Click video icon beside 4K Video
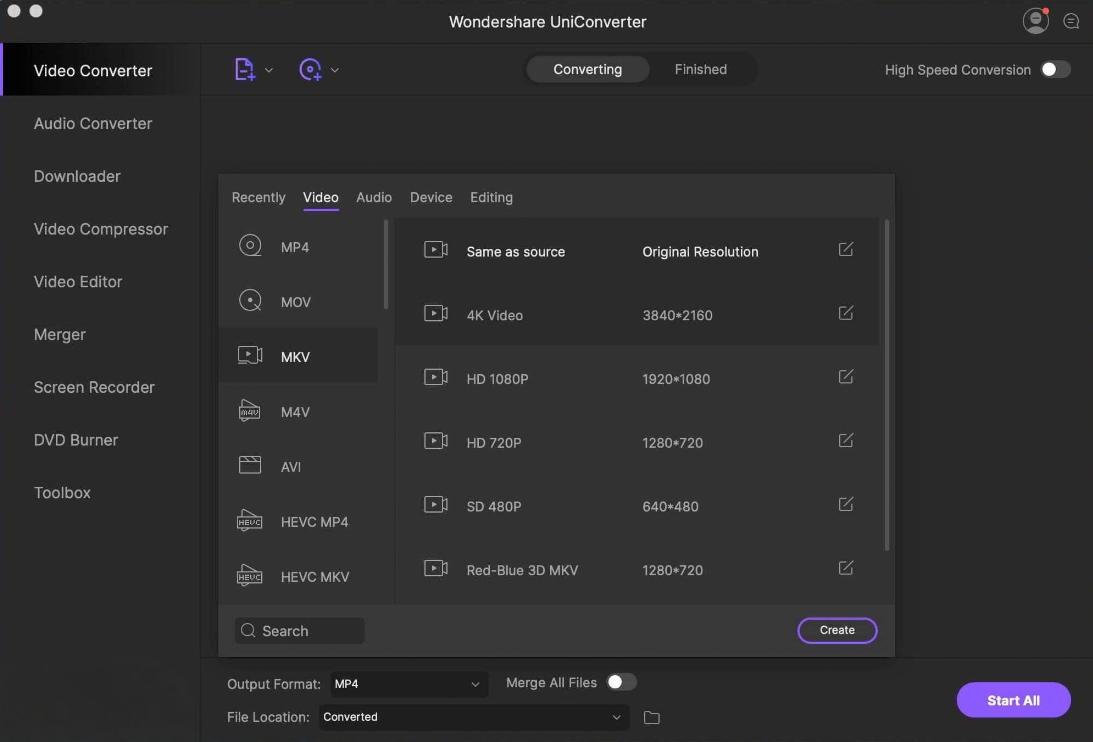This screenshot has width=1093, height=742. pos(436,313)
